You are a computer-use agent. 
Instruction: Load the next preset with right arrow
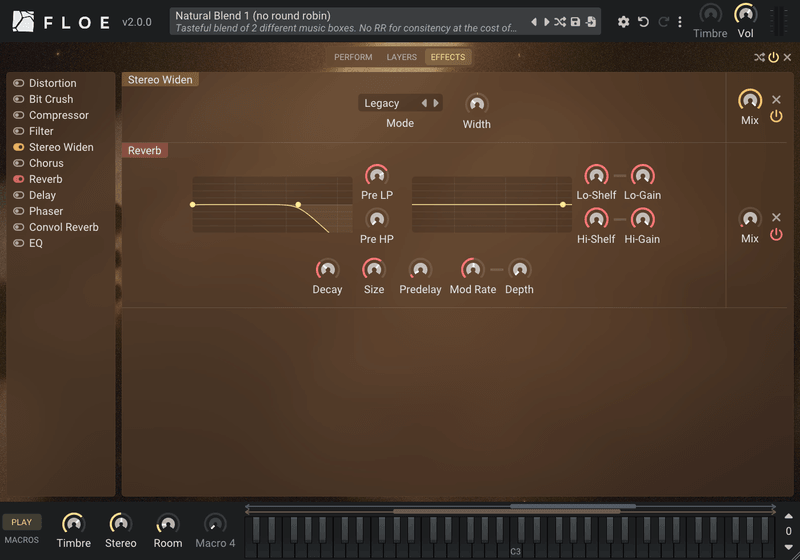click(546, 22)
